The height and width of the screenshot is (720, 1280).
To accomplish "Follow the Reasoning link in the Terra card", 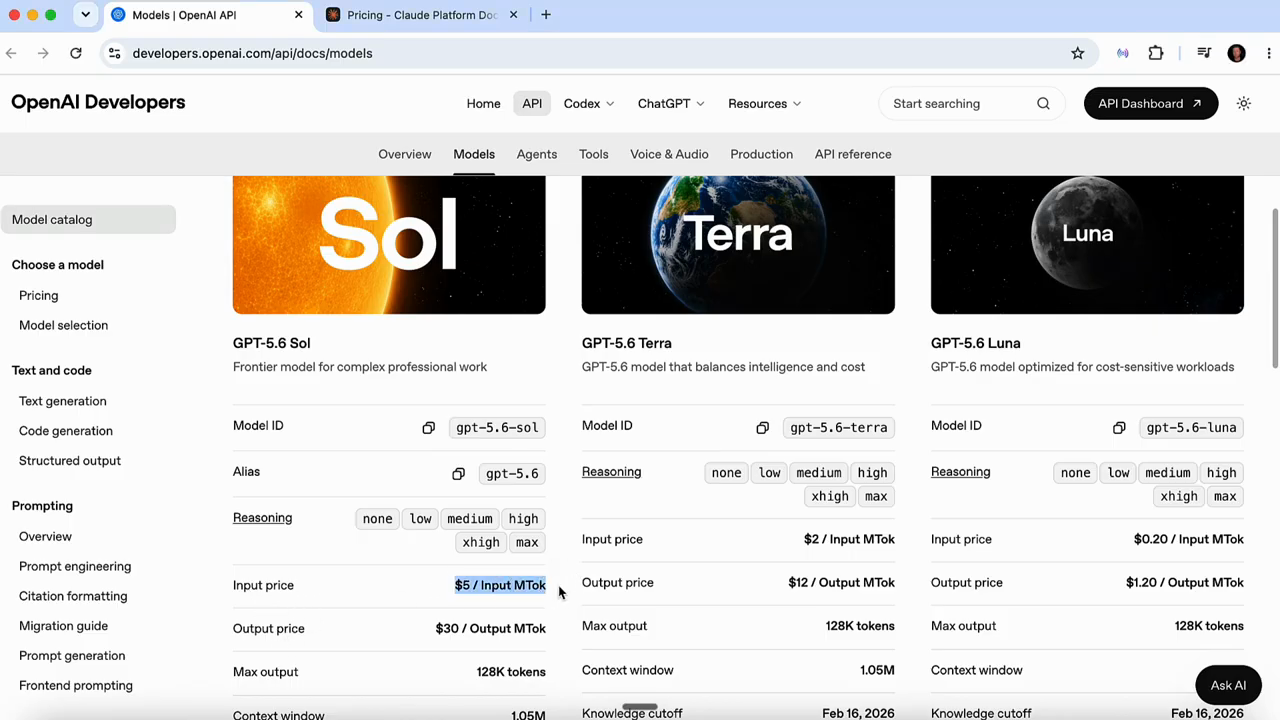I will [x=612, y=472].
